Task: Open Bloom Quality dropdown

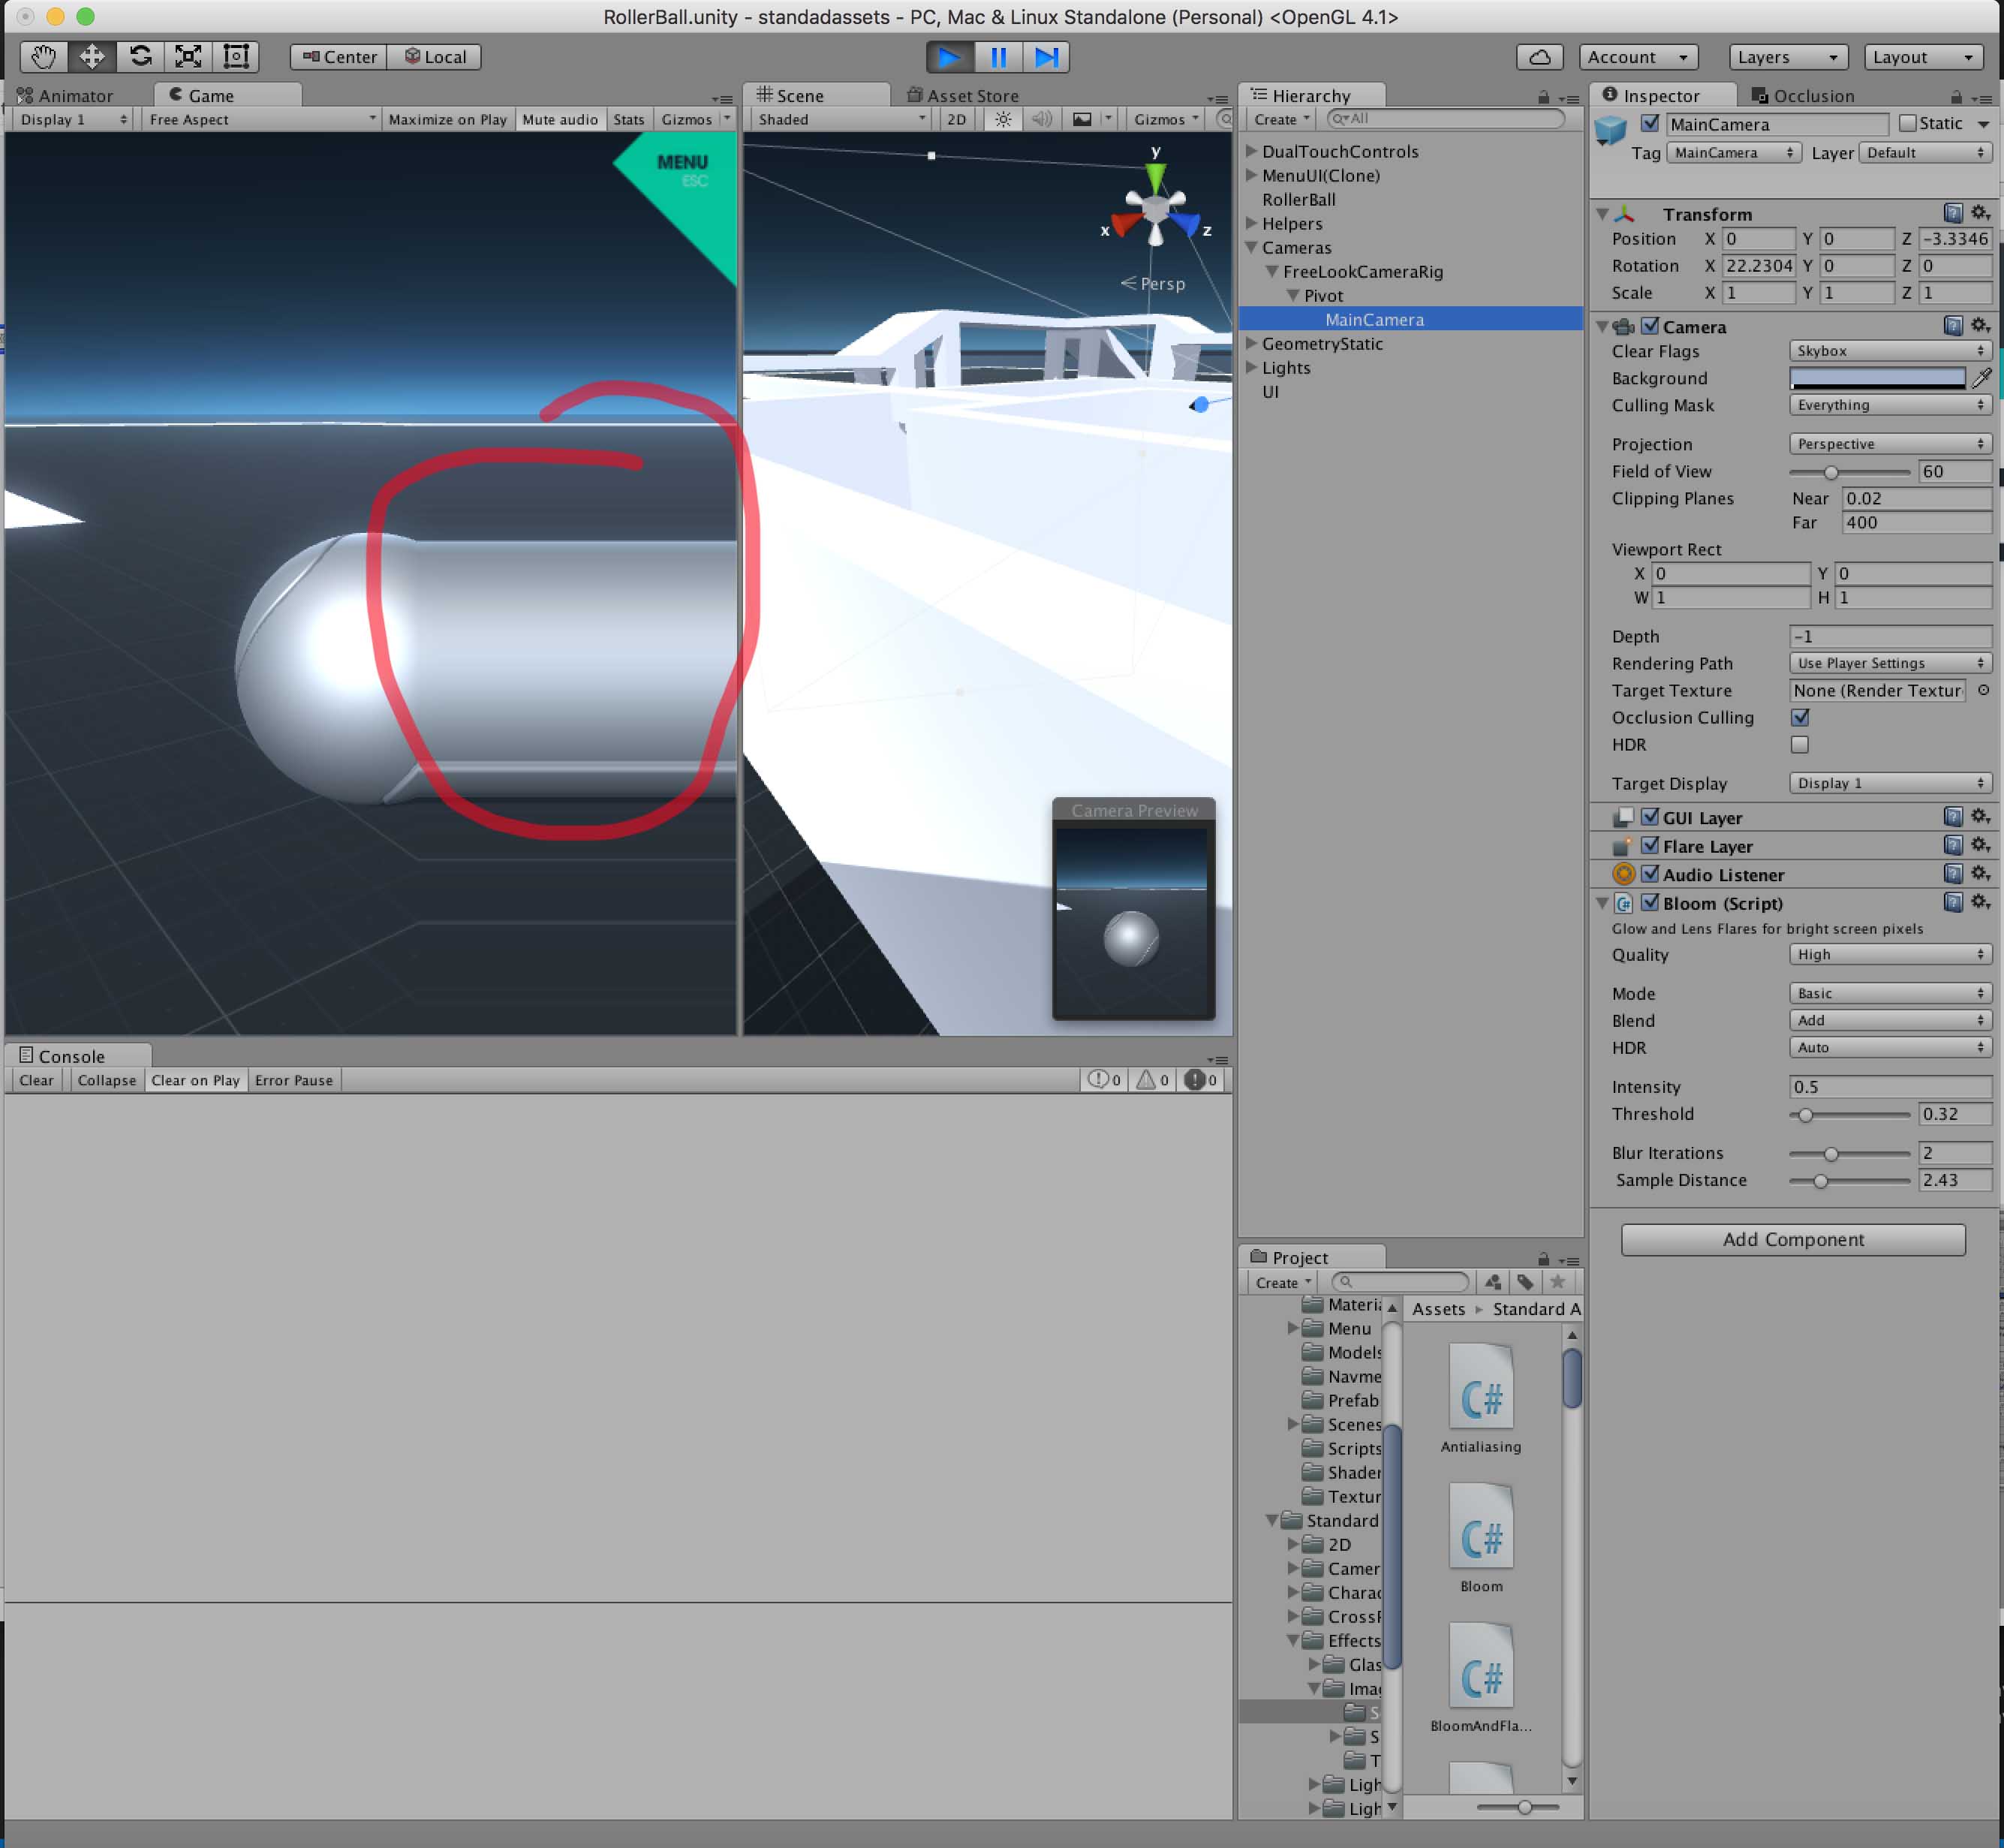Action: coord(1890,954)
